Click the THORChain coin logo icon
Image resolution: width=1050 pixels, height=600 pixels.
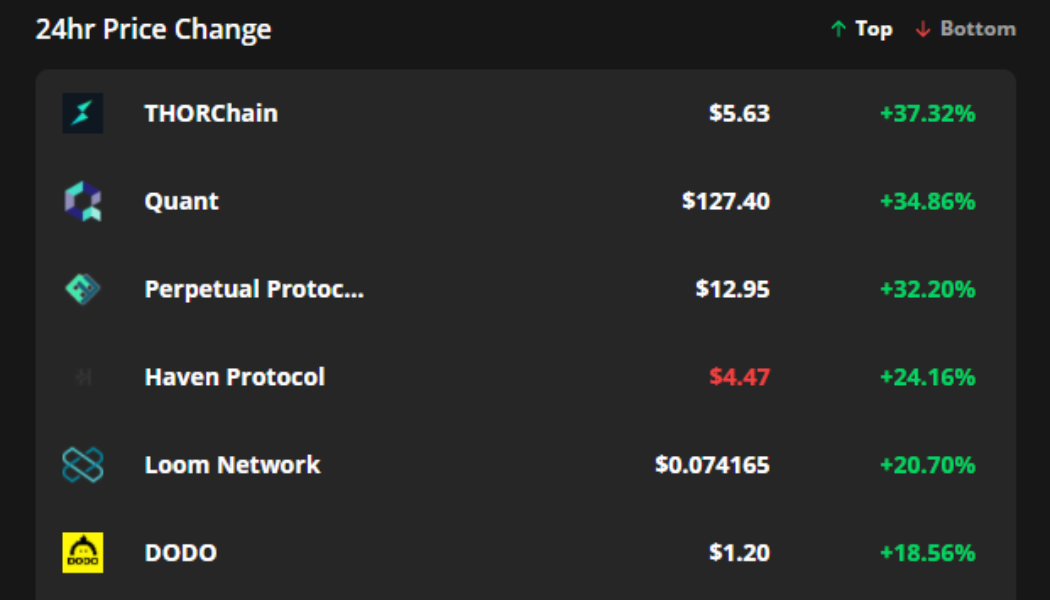[x=83, y=113]
